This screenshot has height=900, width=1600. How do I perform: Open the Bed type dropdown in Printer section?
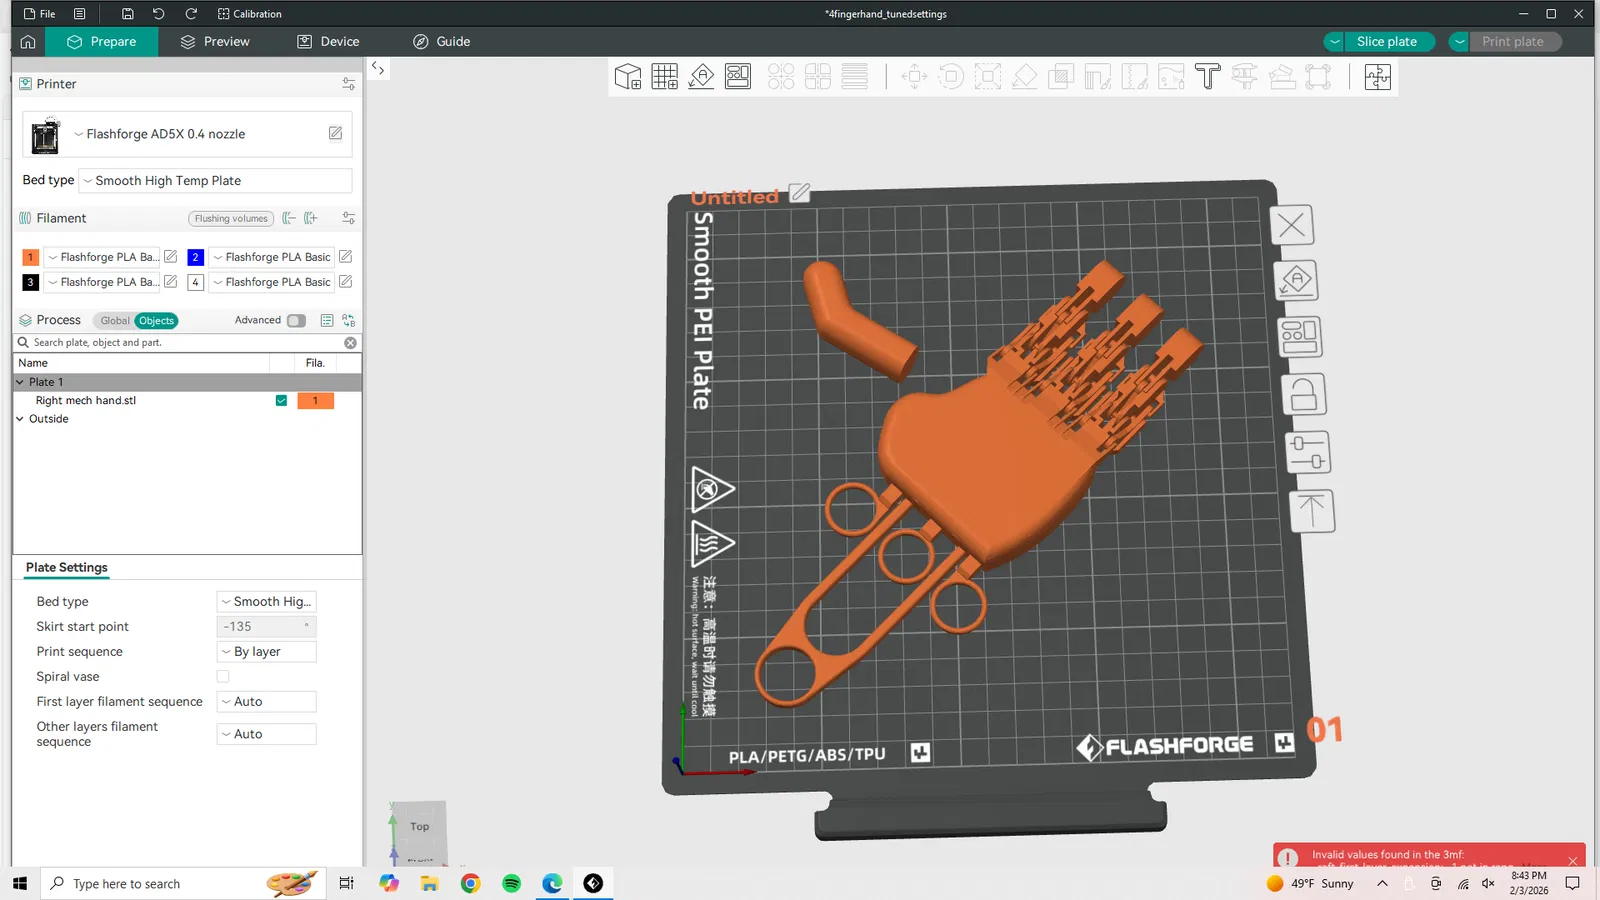coord(215,181)
